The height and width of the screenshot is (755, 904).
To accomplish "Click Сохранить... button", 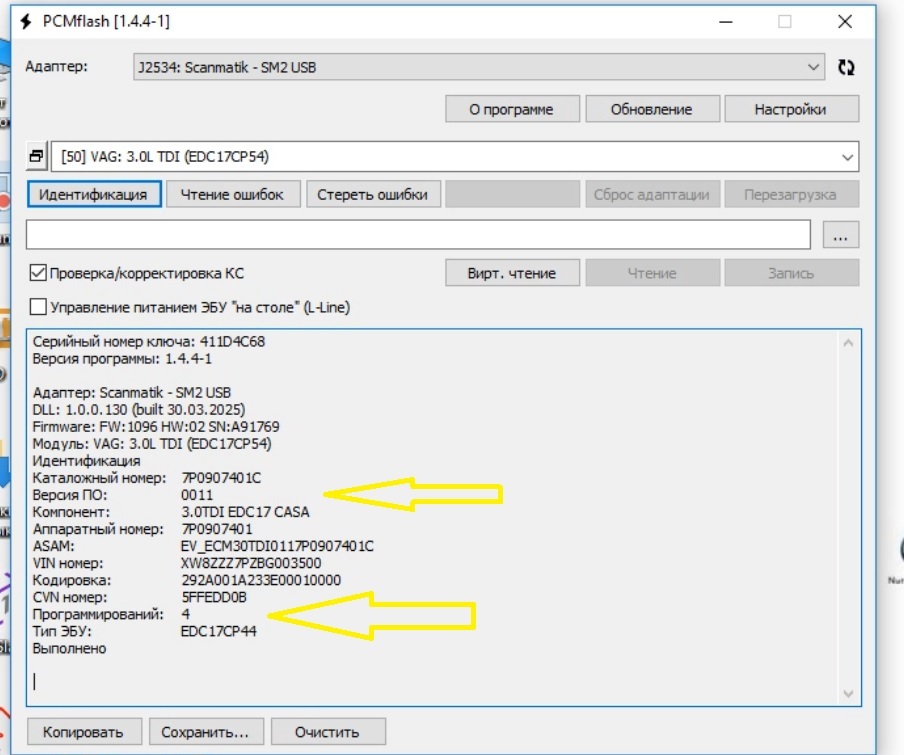I will coord(206,731).
